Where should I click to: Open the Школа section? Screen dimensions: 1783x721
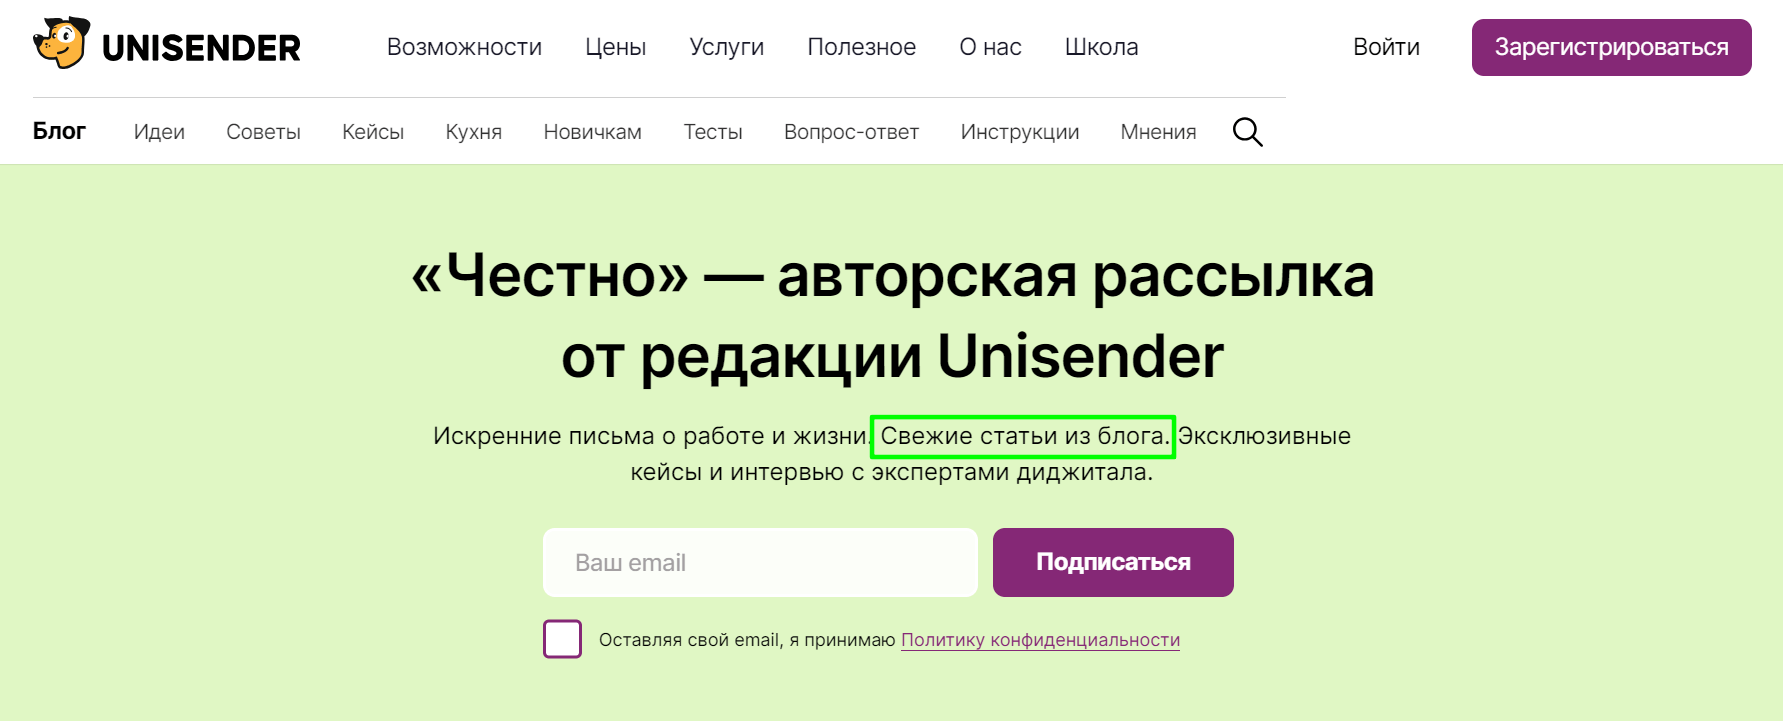[x=1101, y=47]
